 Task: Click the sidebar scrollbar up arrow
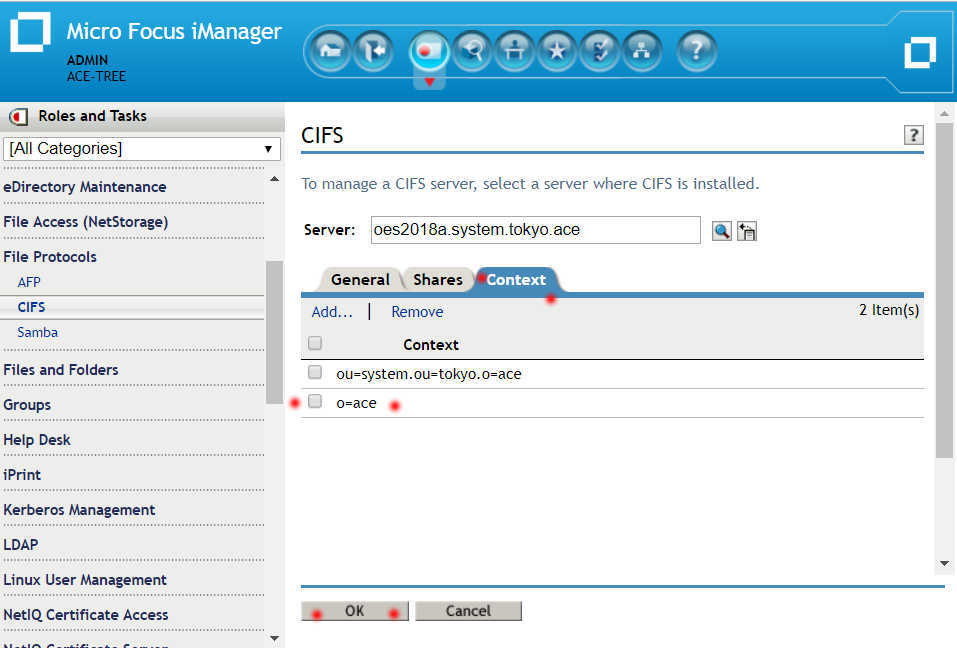(275, 179)
